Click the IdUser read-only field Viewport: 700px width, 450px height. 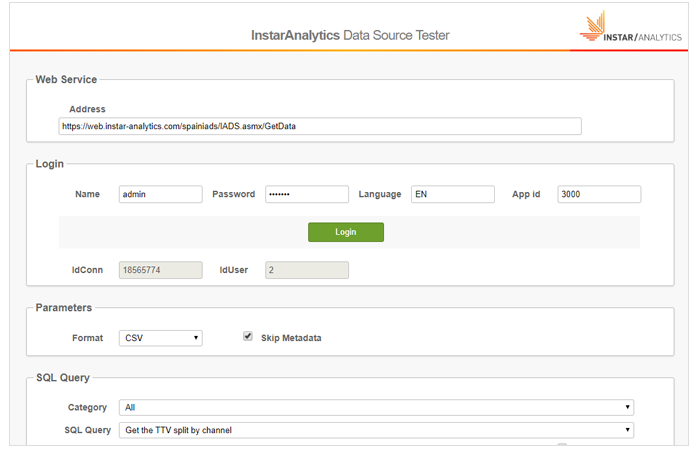coord(306,270)
